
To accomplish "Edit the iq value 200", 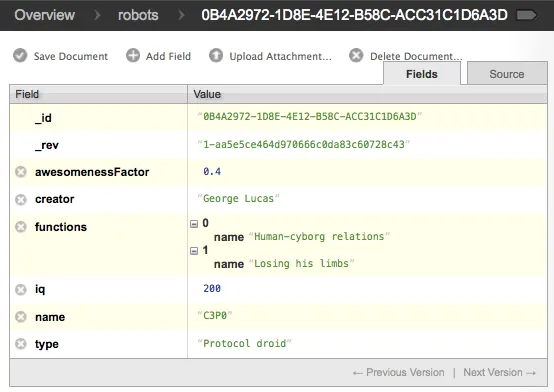I will click(x=212, y=288).
